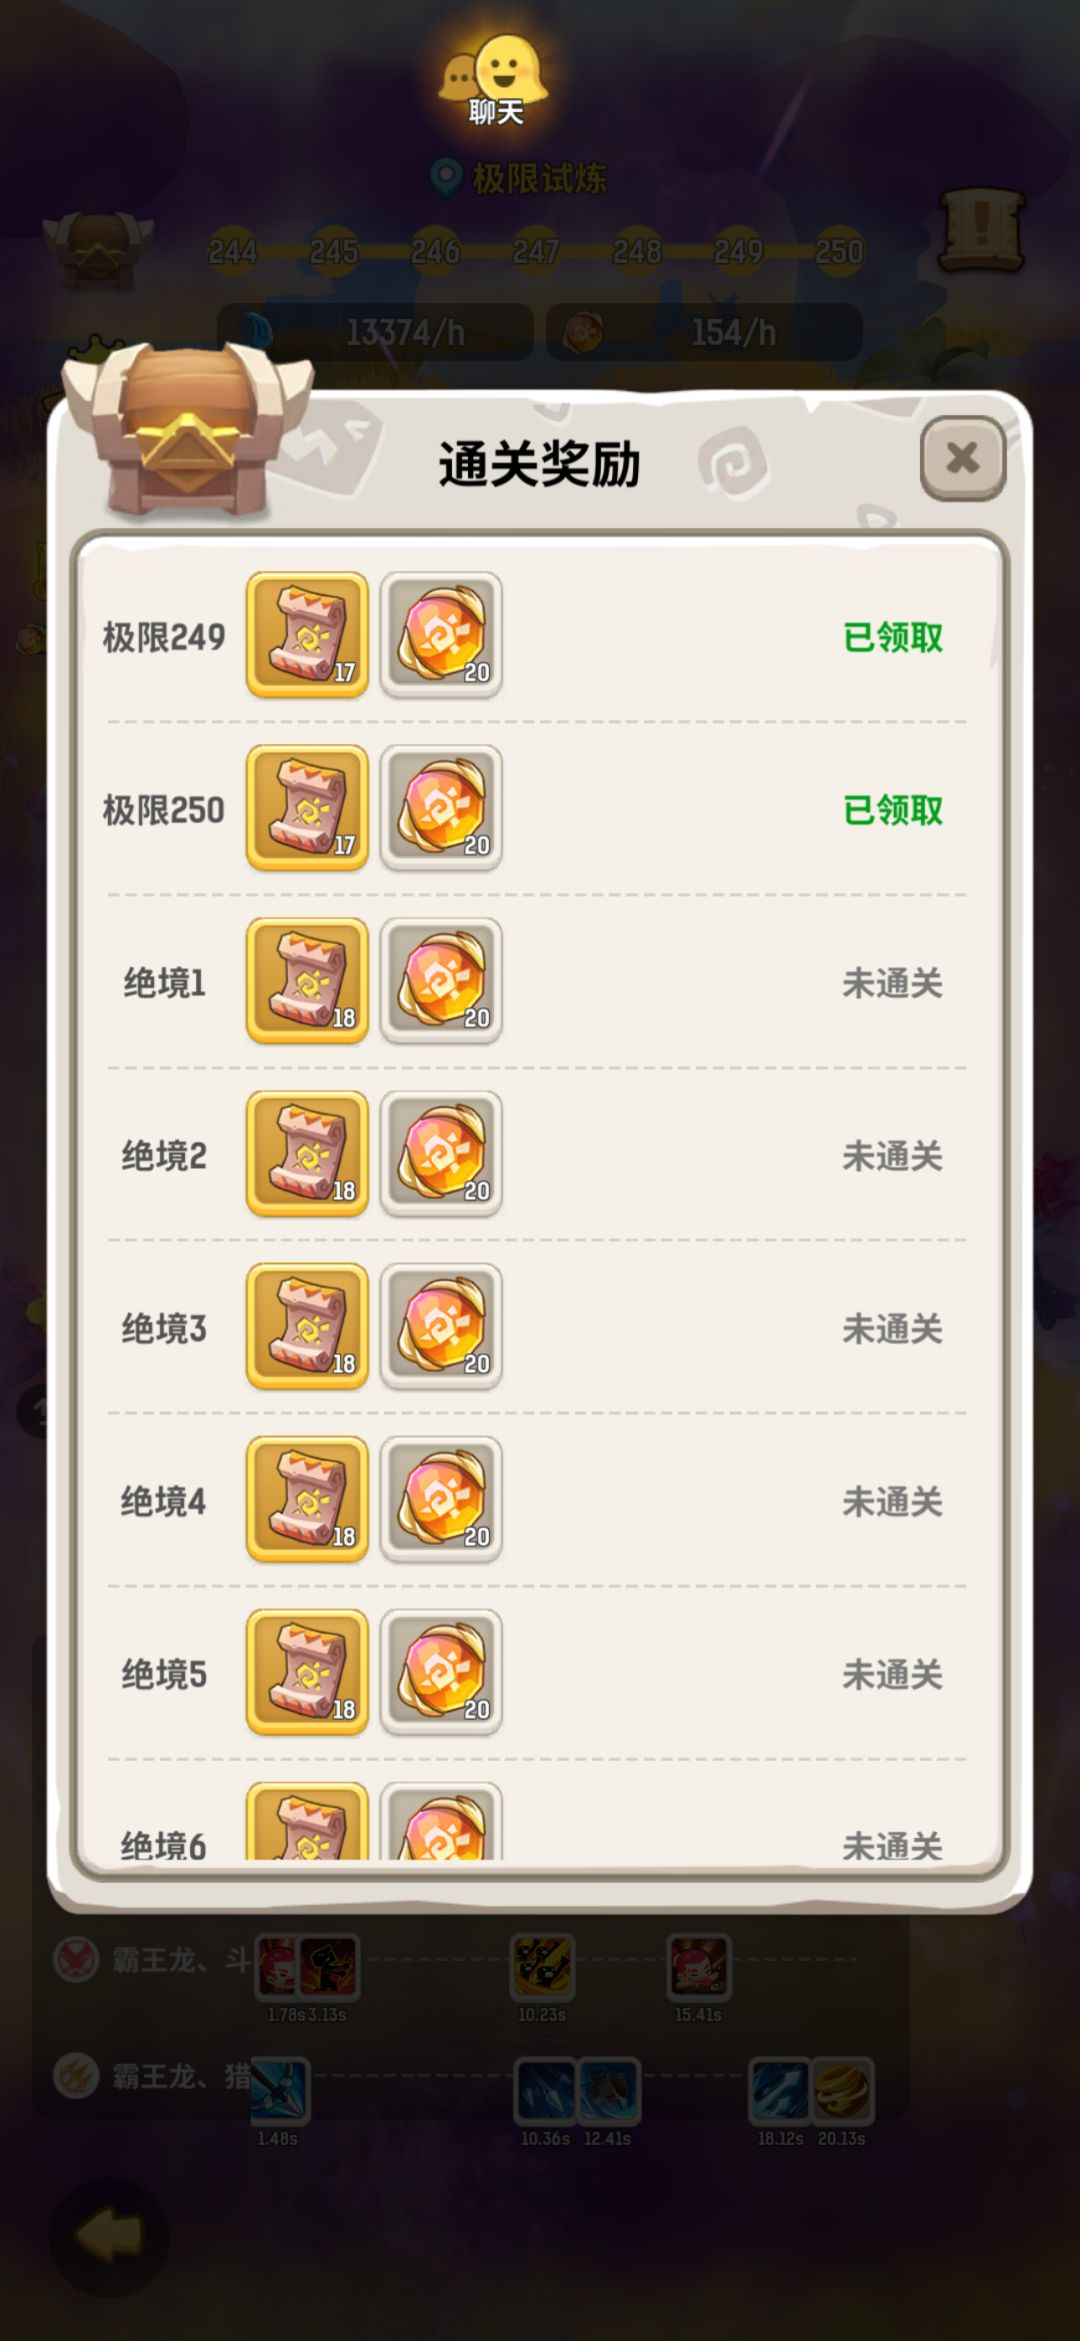This screenshot has width=1080, height=2341.
Task: Click the 已领取 status for 极限250
Action: click(x=893, y=810)
